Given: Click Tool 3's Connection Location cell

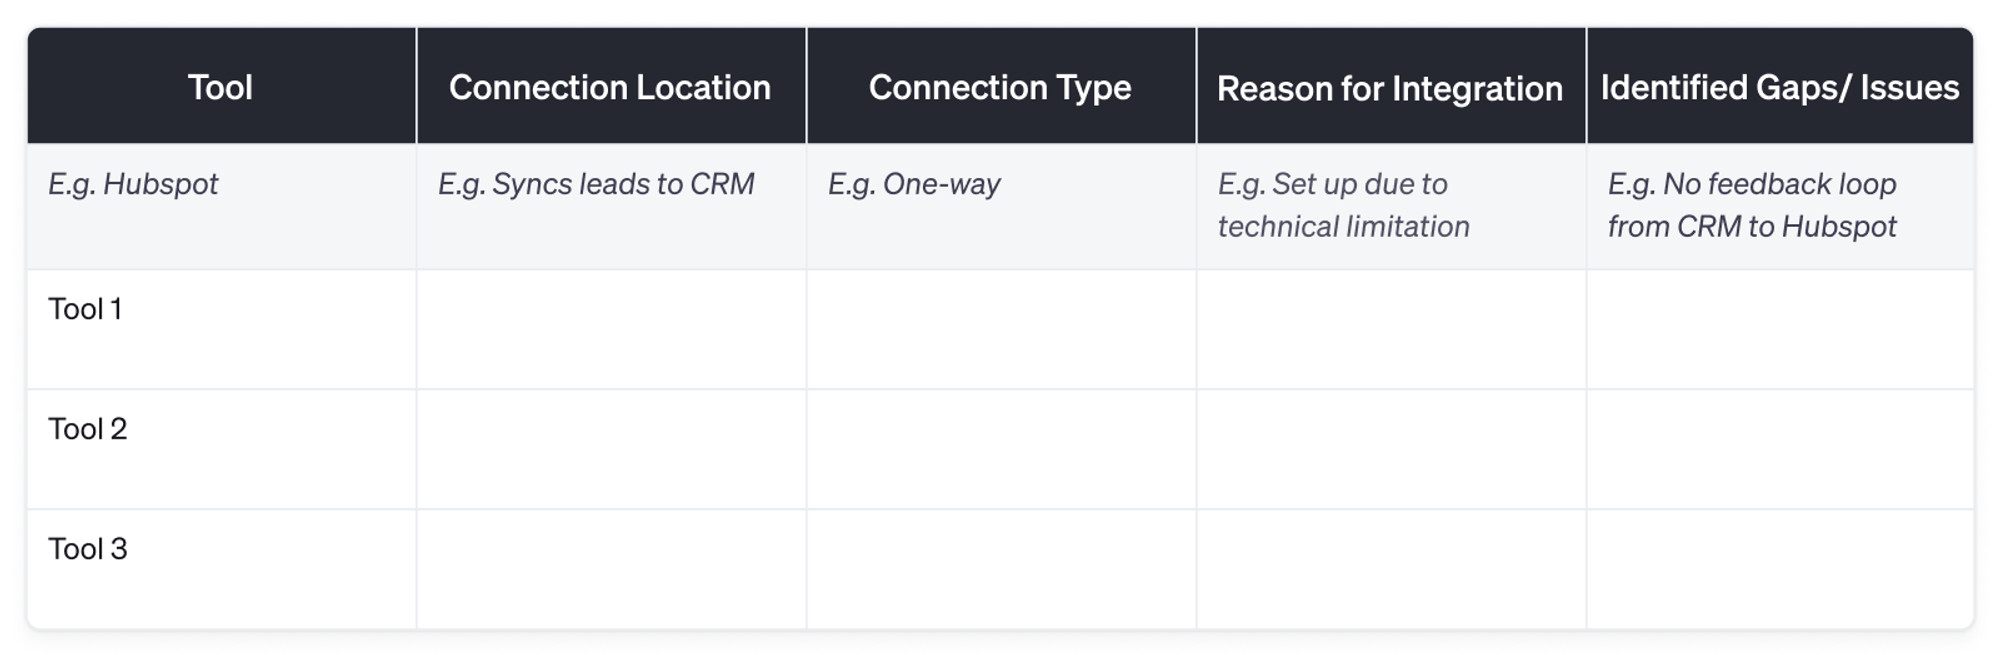Looking at the screenshot, I should (610, 569).
